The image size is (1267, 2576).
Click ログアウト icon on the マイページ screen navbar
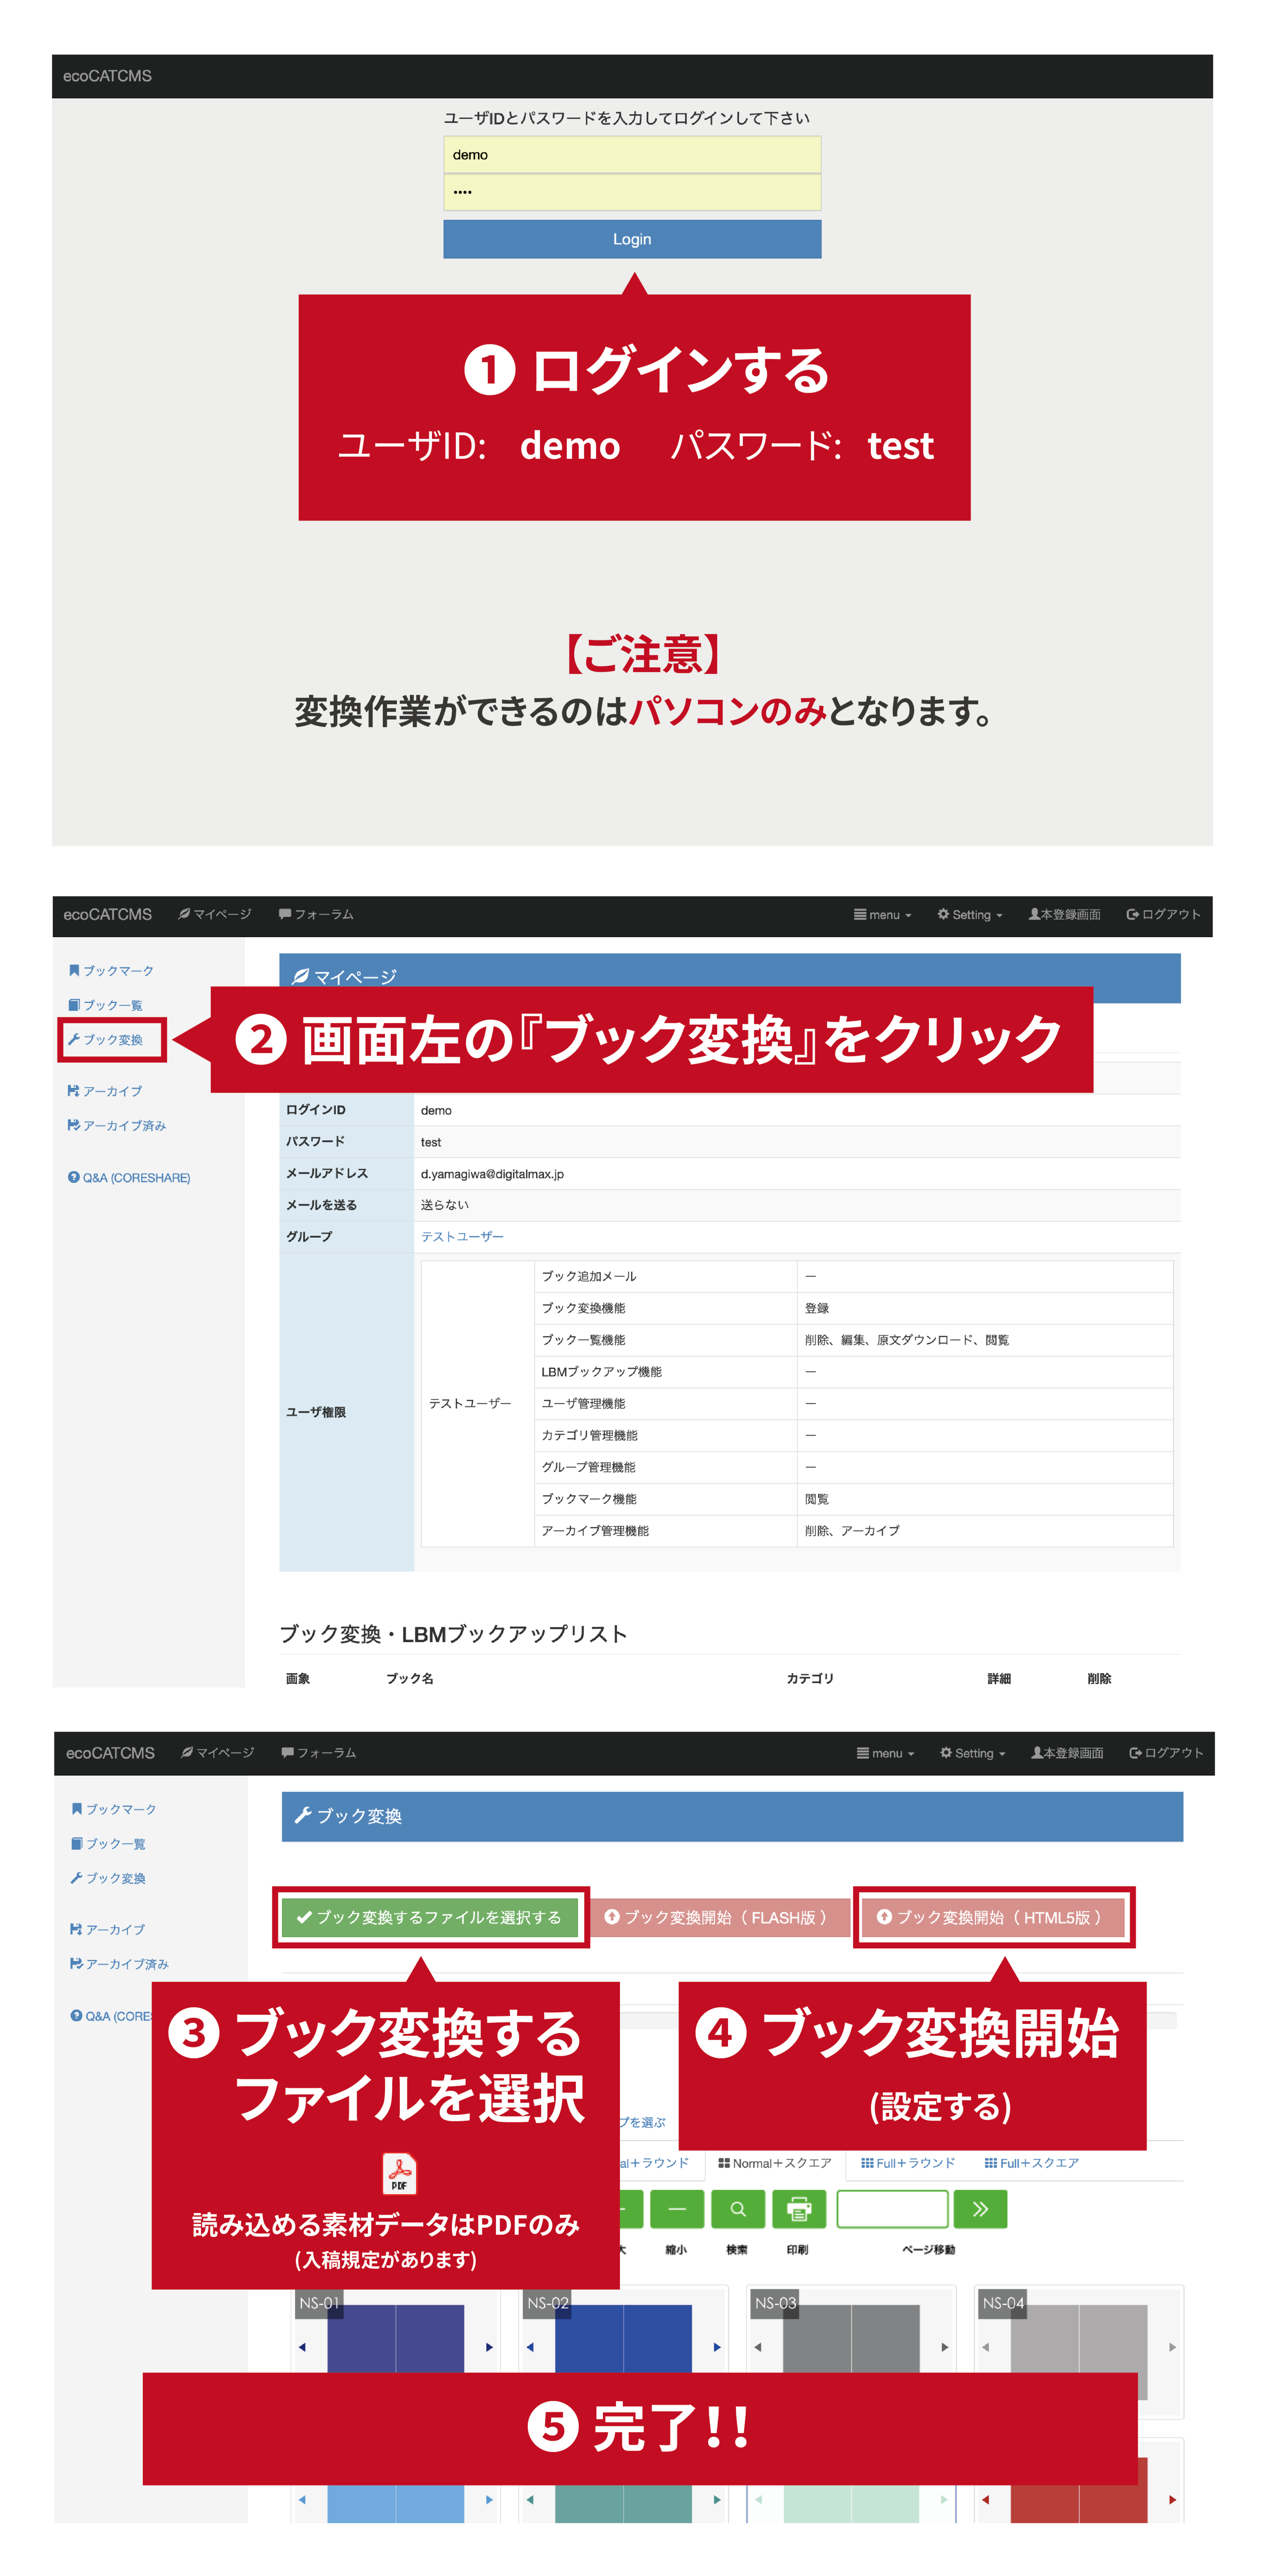click(1163, 914)
